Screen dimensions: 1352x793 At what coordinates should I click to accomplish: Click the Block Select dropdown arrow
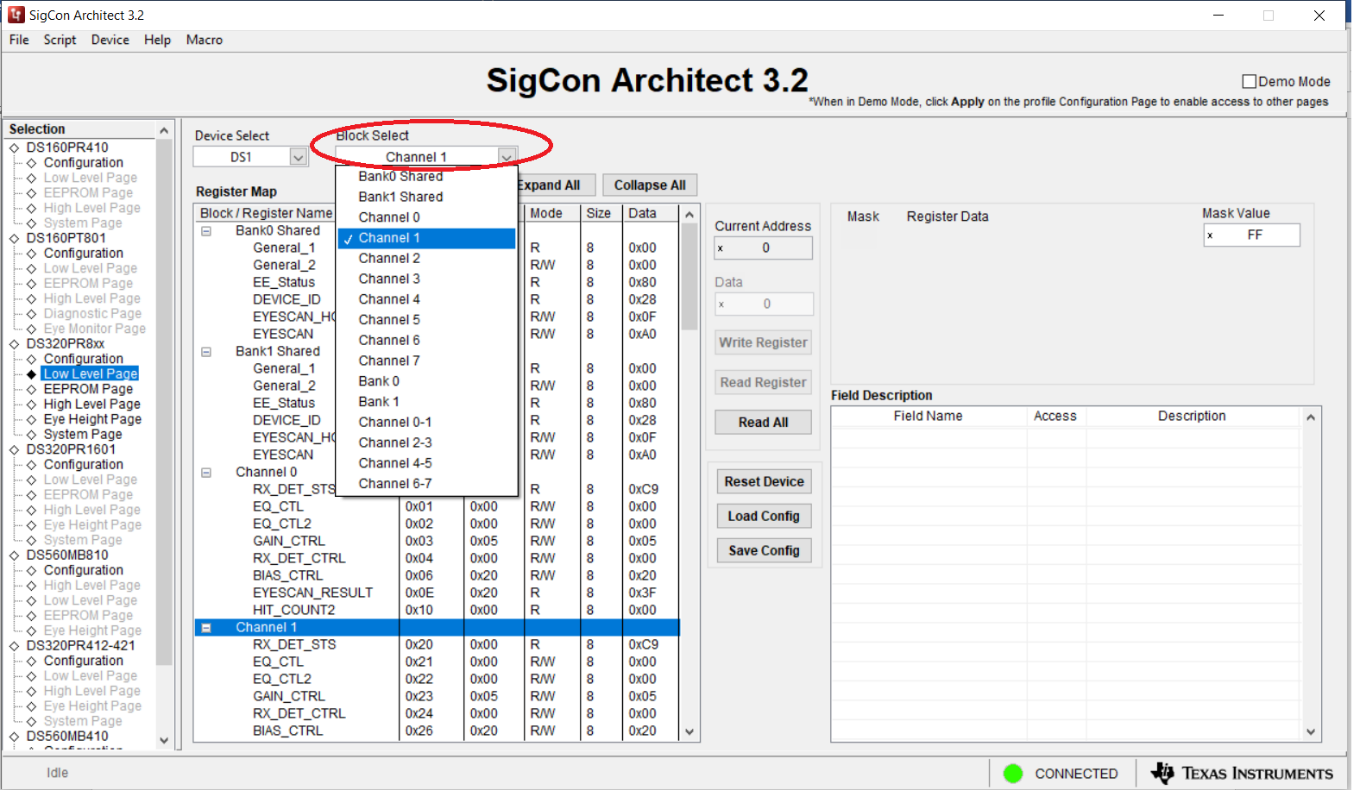point(508,157)
